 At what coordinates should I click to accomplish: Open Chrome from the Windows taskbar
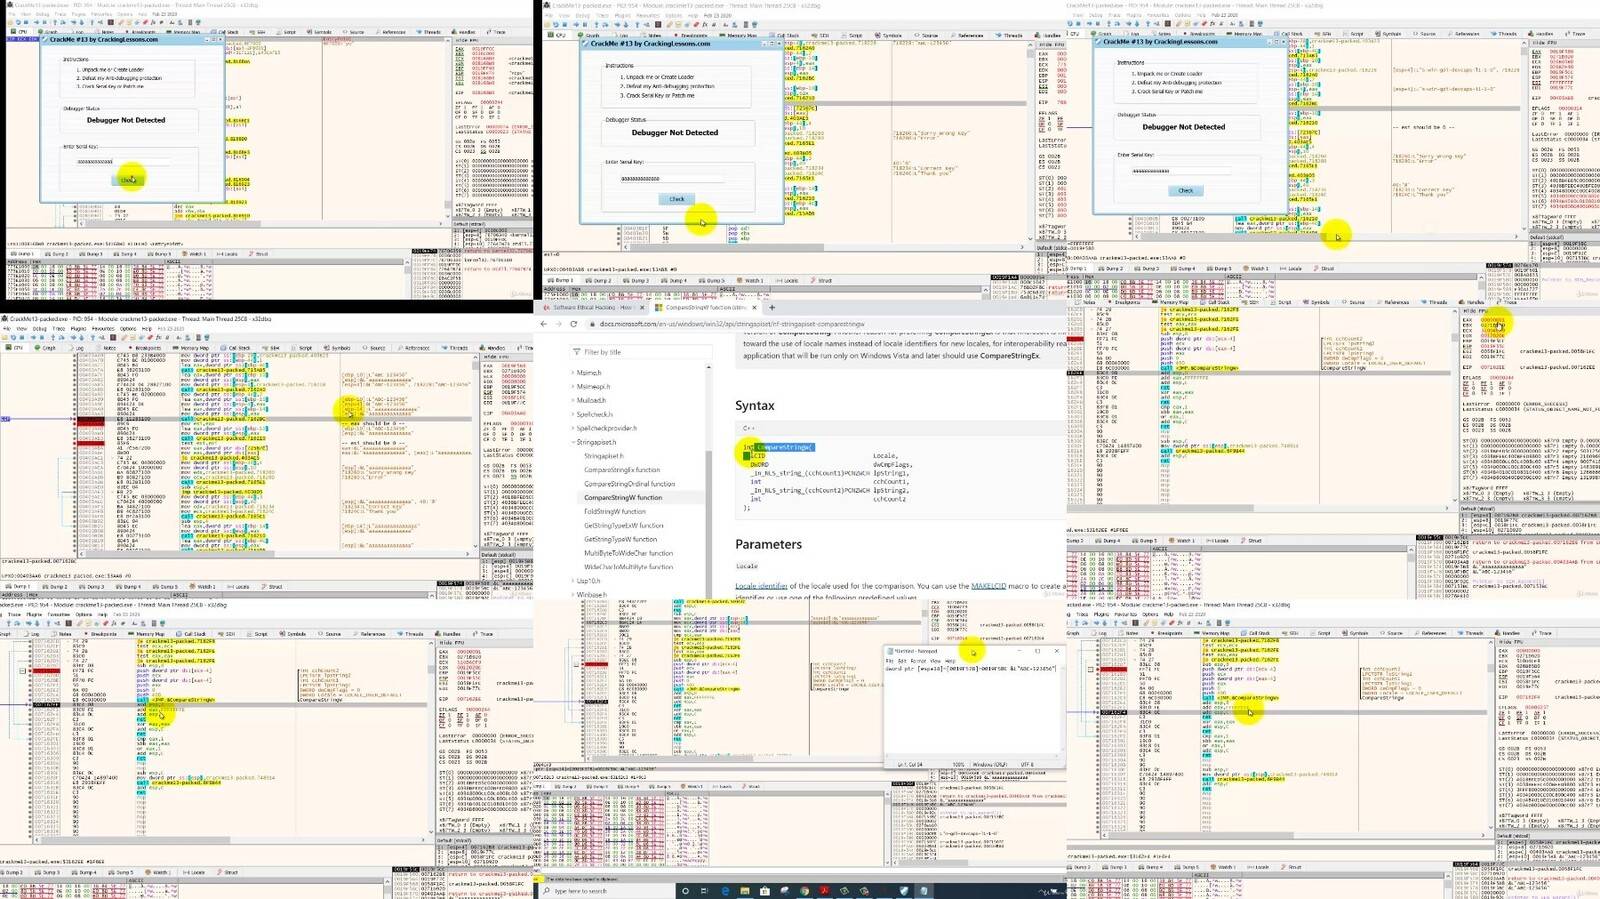pos(804,891)
